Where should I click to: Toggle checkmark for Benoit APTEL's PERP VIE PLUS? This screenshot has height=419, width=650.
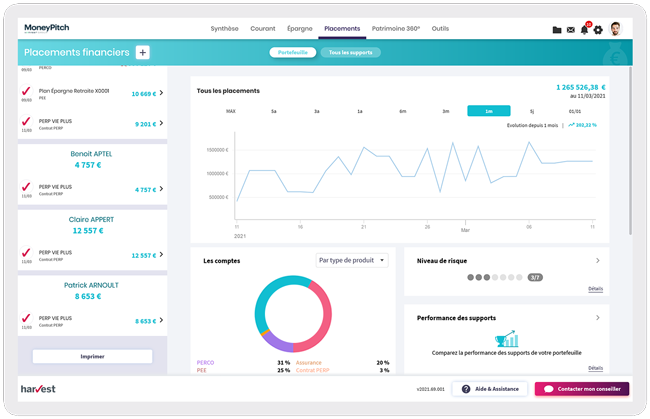tap(26, 188)
